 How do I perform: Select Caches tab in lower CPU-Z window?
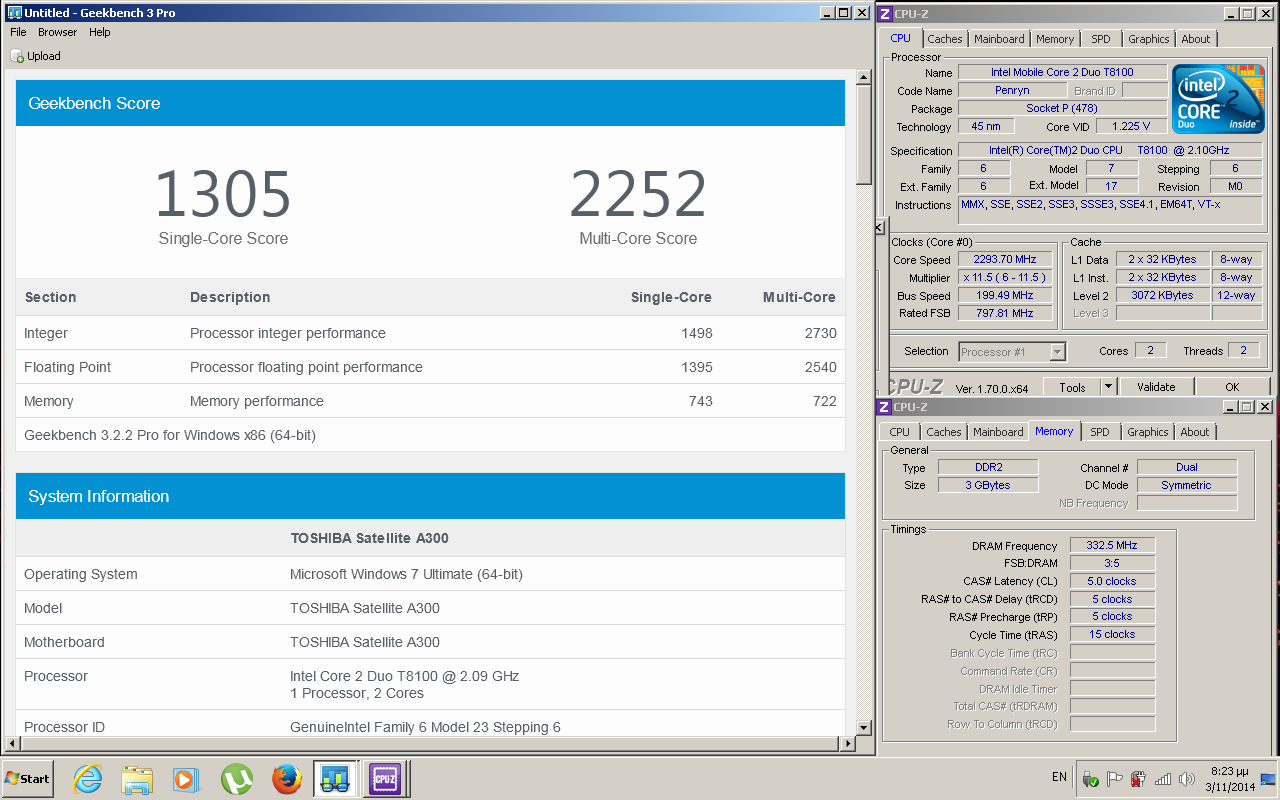943,432
